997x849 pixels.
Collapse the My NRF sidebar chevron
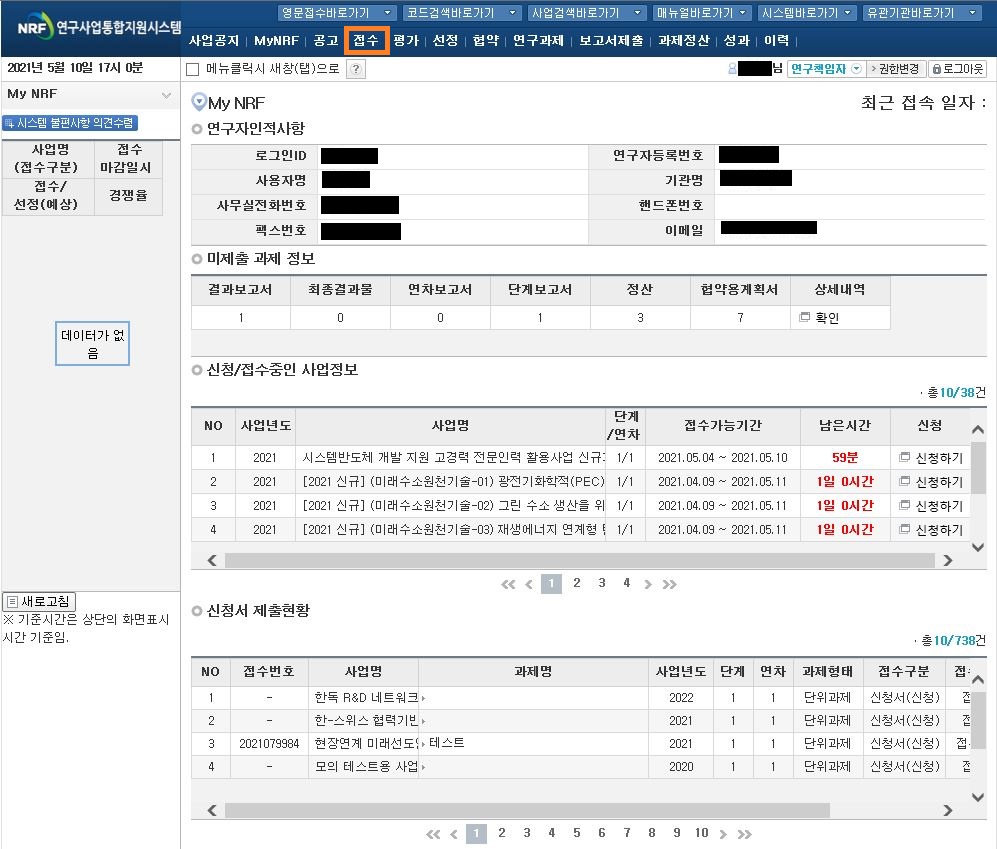point(166,95)
